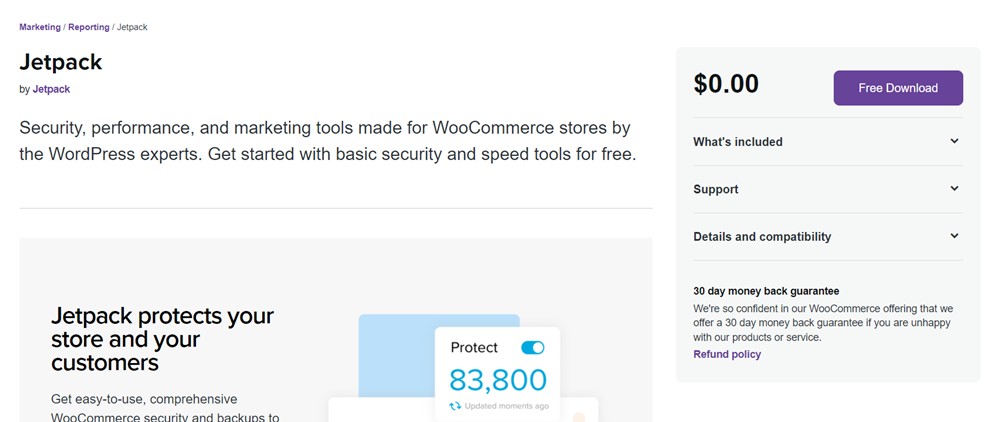Visit the Jetpack vendor link after 'by'
This screenshot has width=1000, height=422.
click(x=51, y=89)
